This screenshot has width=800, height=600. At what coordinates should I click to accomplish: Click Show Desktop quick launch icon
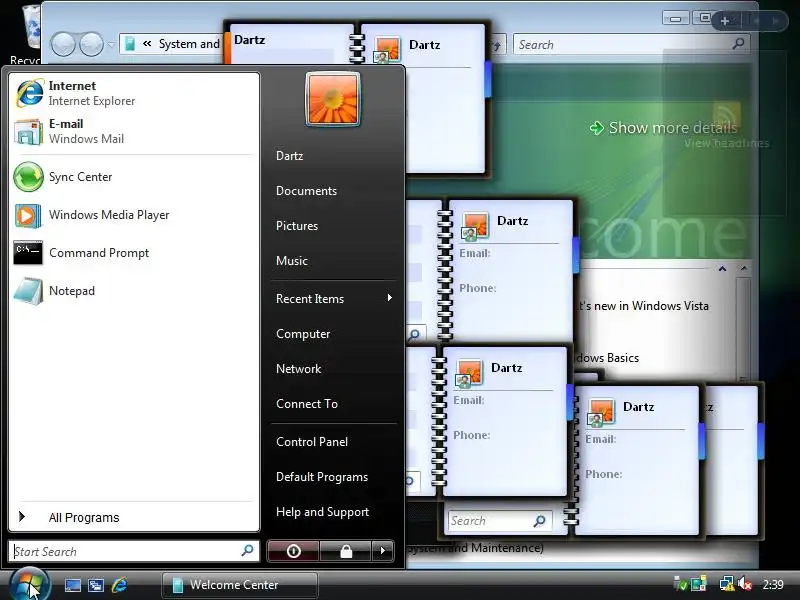click(72, 585)
